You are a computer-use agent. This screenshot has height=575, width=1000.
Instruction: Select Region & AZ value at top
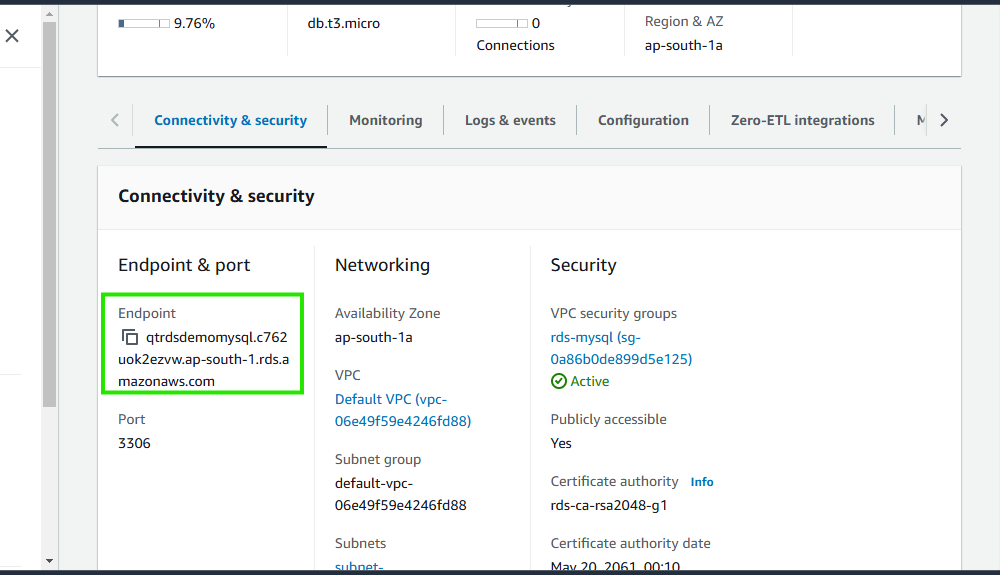pyautogui.click(x=684, y=45)
